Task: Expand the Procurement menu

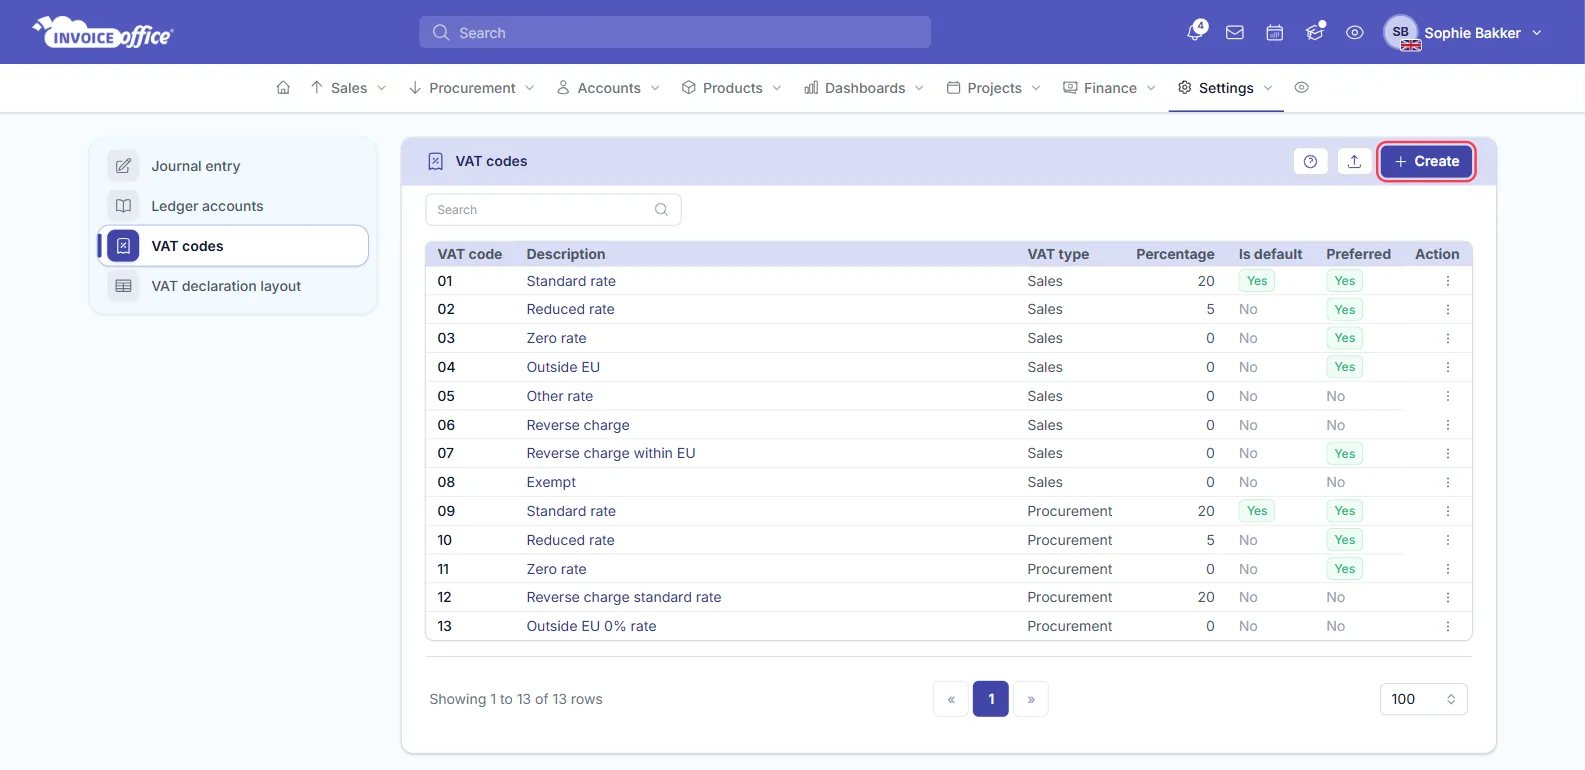Action: 471,88
